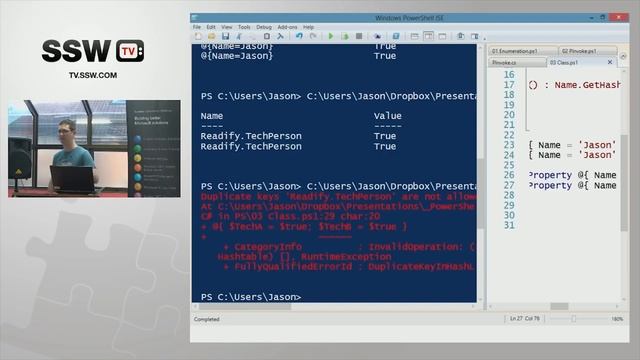Paste from the clipboard toolbar icon
640x360 pixels.
[267, 36]
